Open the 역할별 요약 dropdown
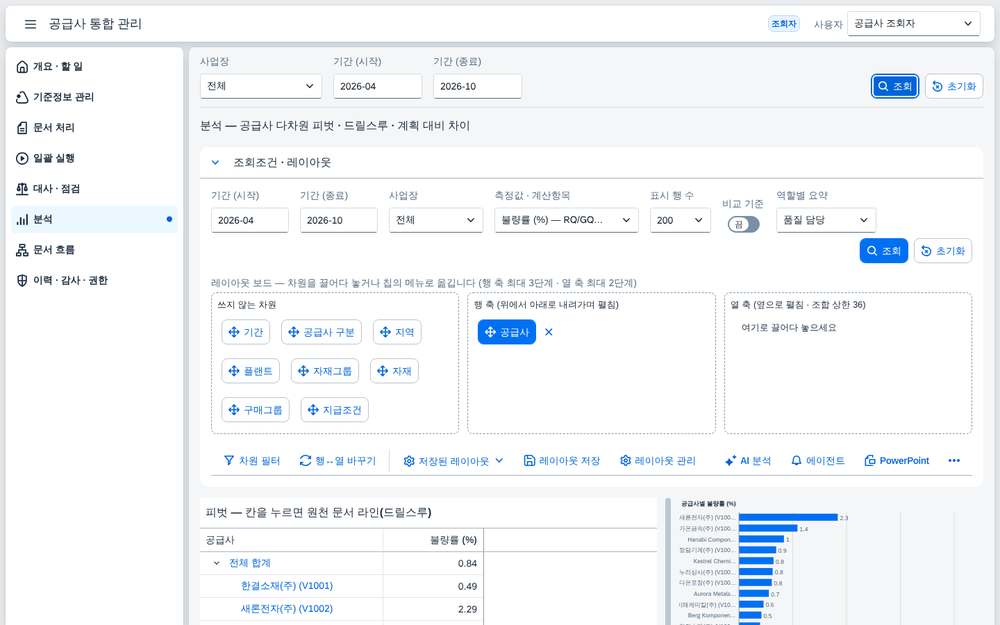The image size is (1000, 625). click(826, 220)
